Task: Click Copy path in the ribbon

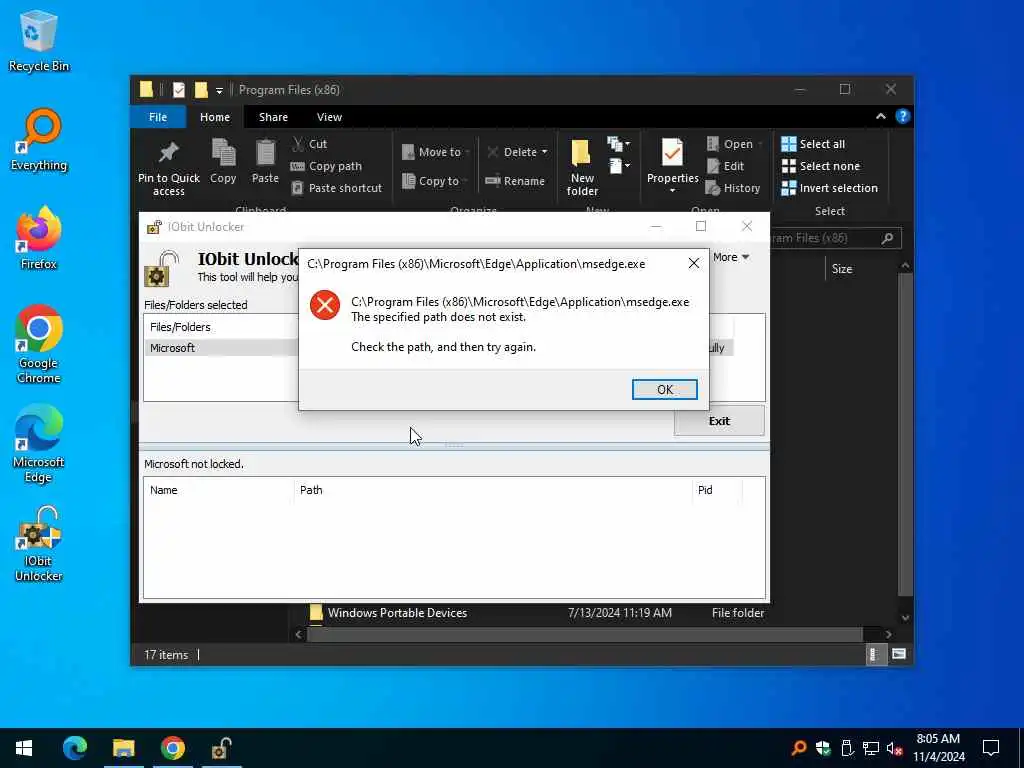Action: point(326,166)
